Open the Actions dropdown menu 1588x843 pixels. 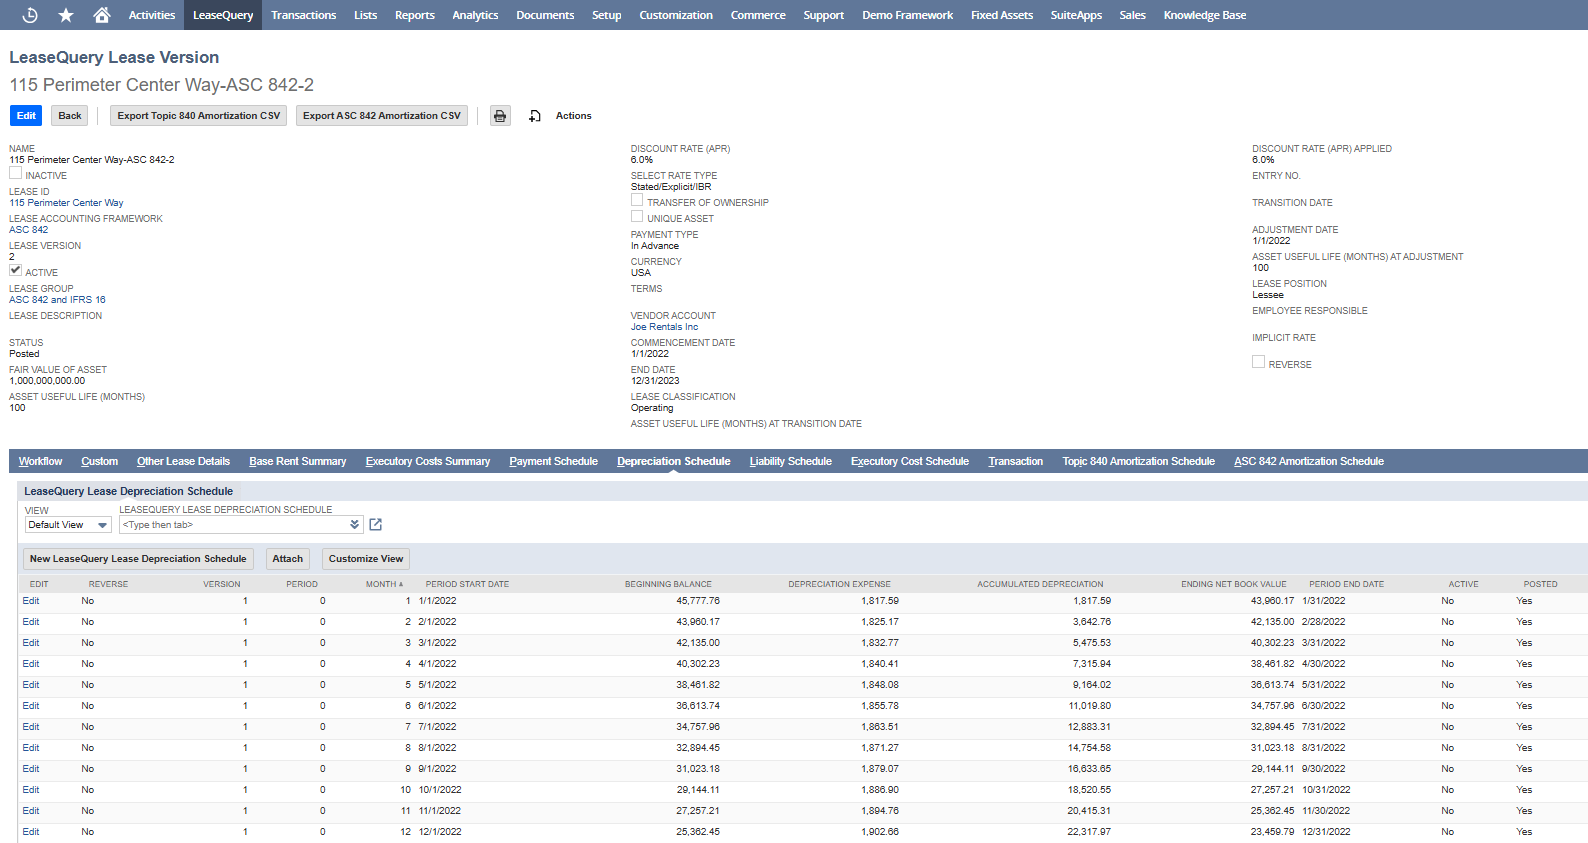coord(573,116)
